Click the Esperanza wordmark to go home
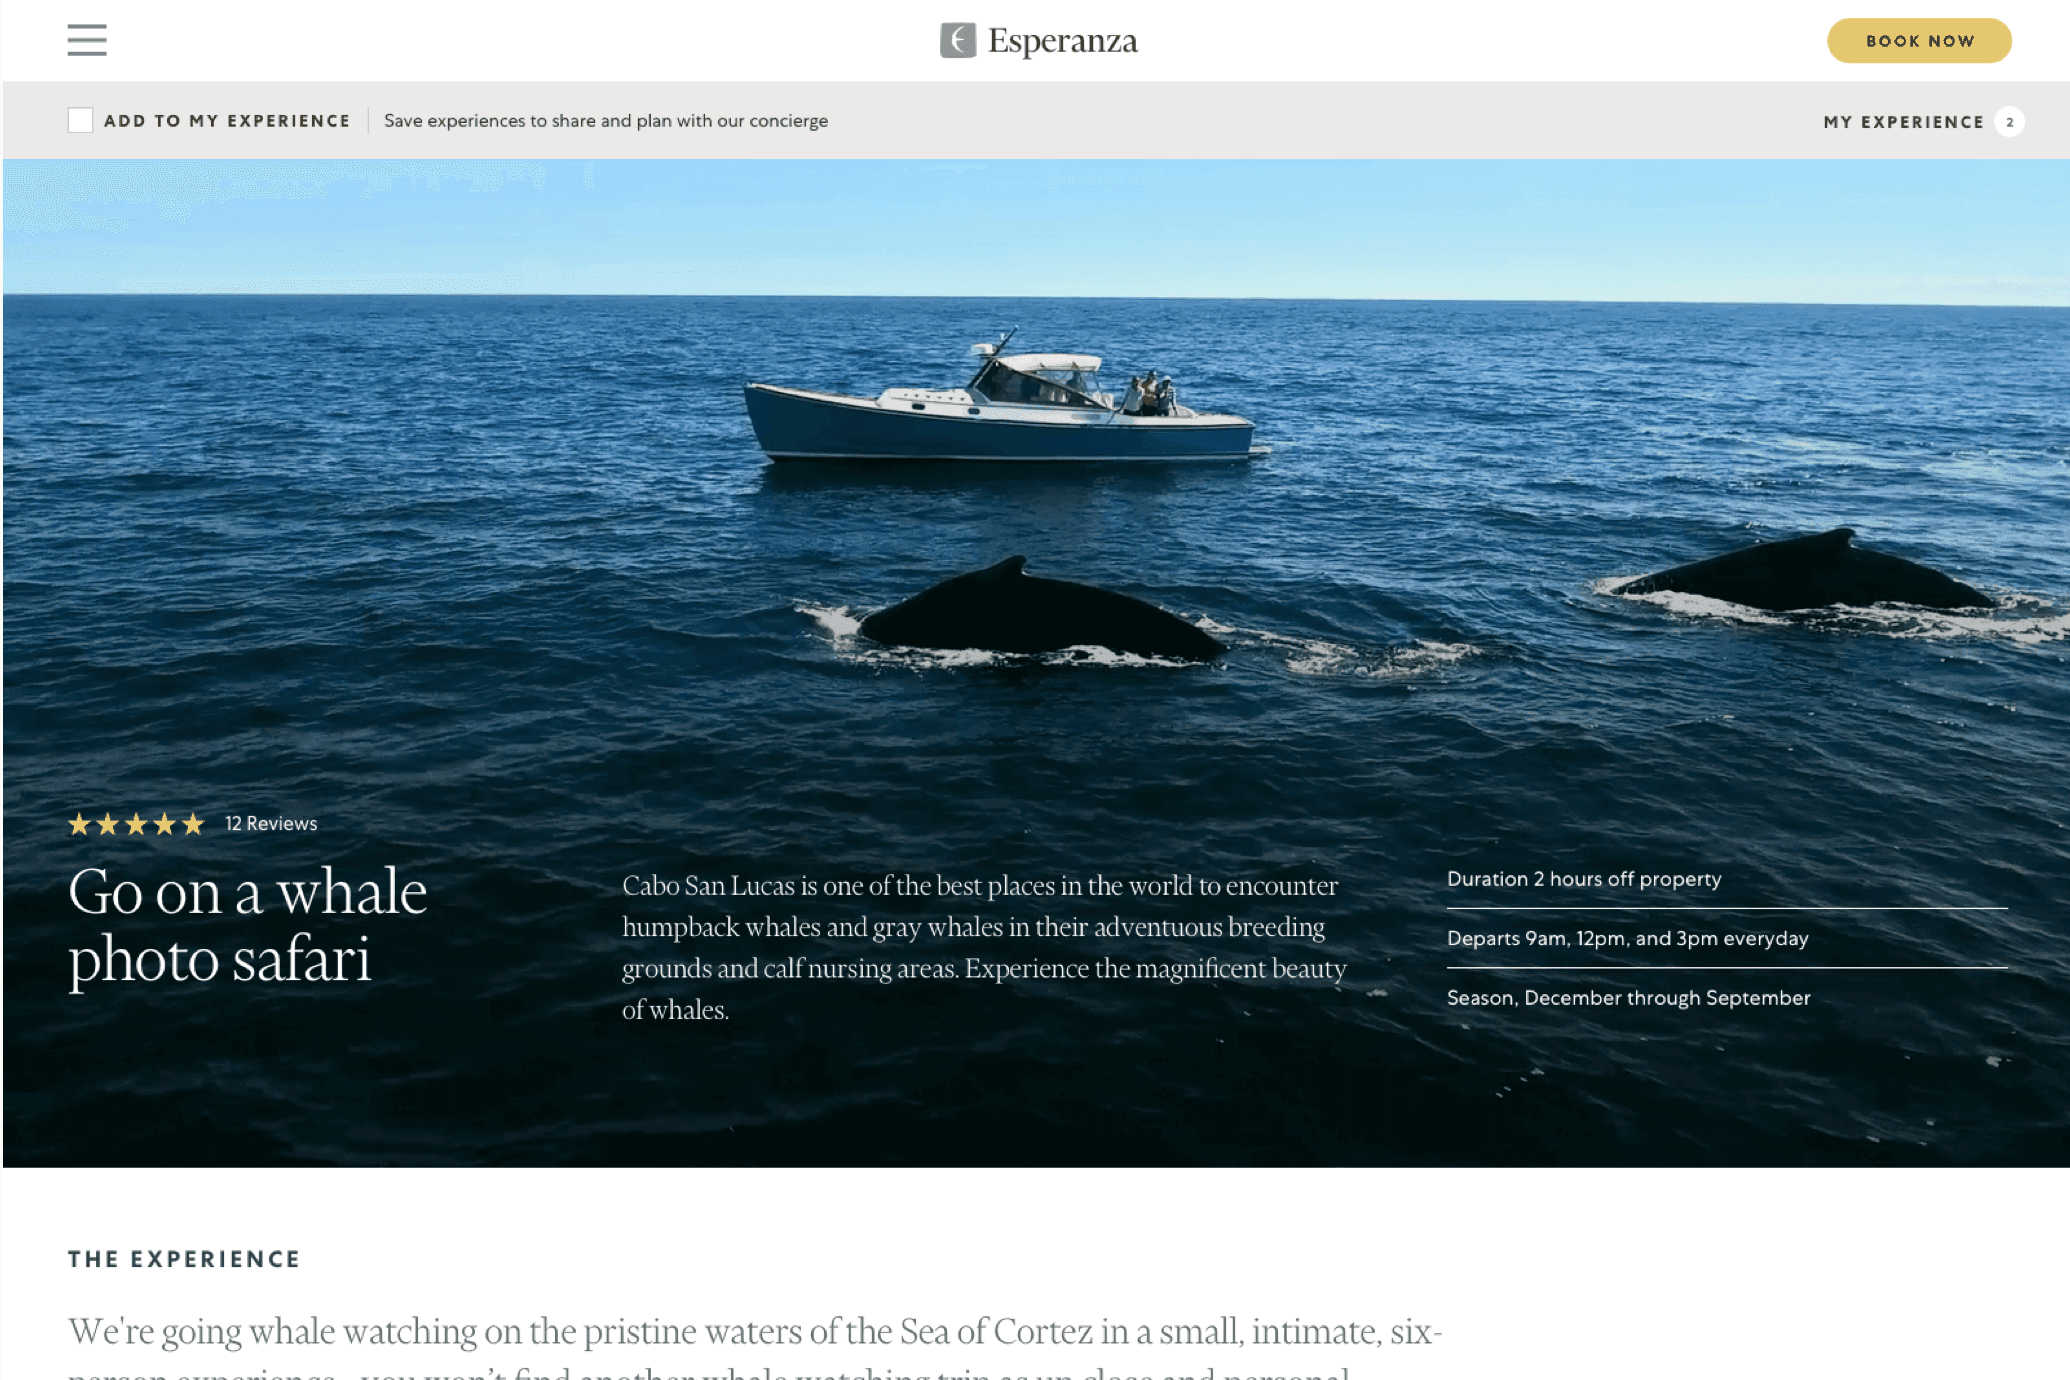The height and width of the screenshot is (1380, 2070). click(x=1063, y=41)
